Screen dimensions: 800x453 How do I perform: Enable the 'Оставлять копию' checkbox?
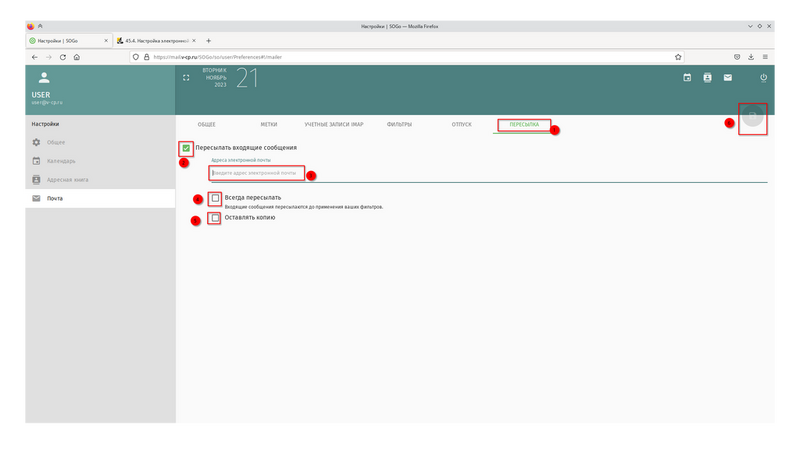[215, 217]
